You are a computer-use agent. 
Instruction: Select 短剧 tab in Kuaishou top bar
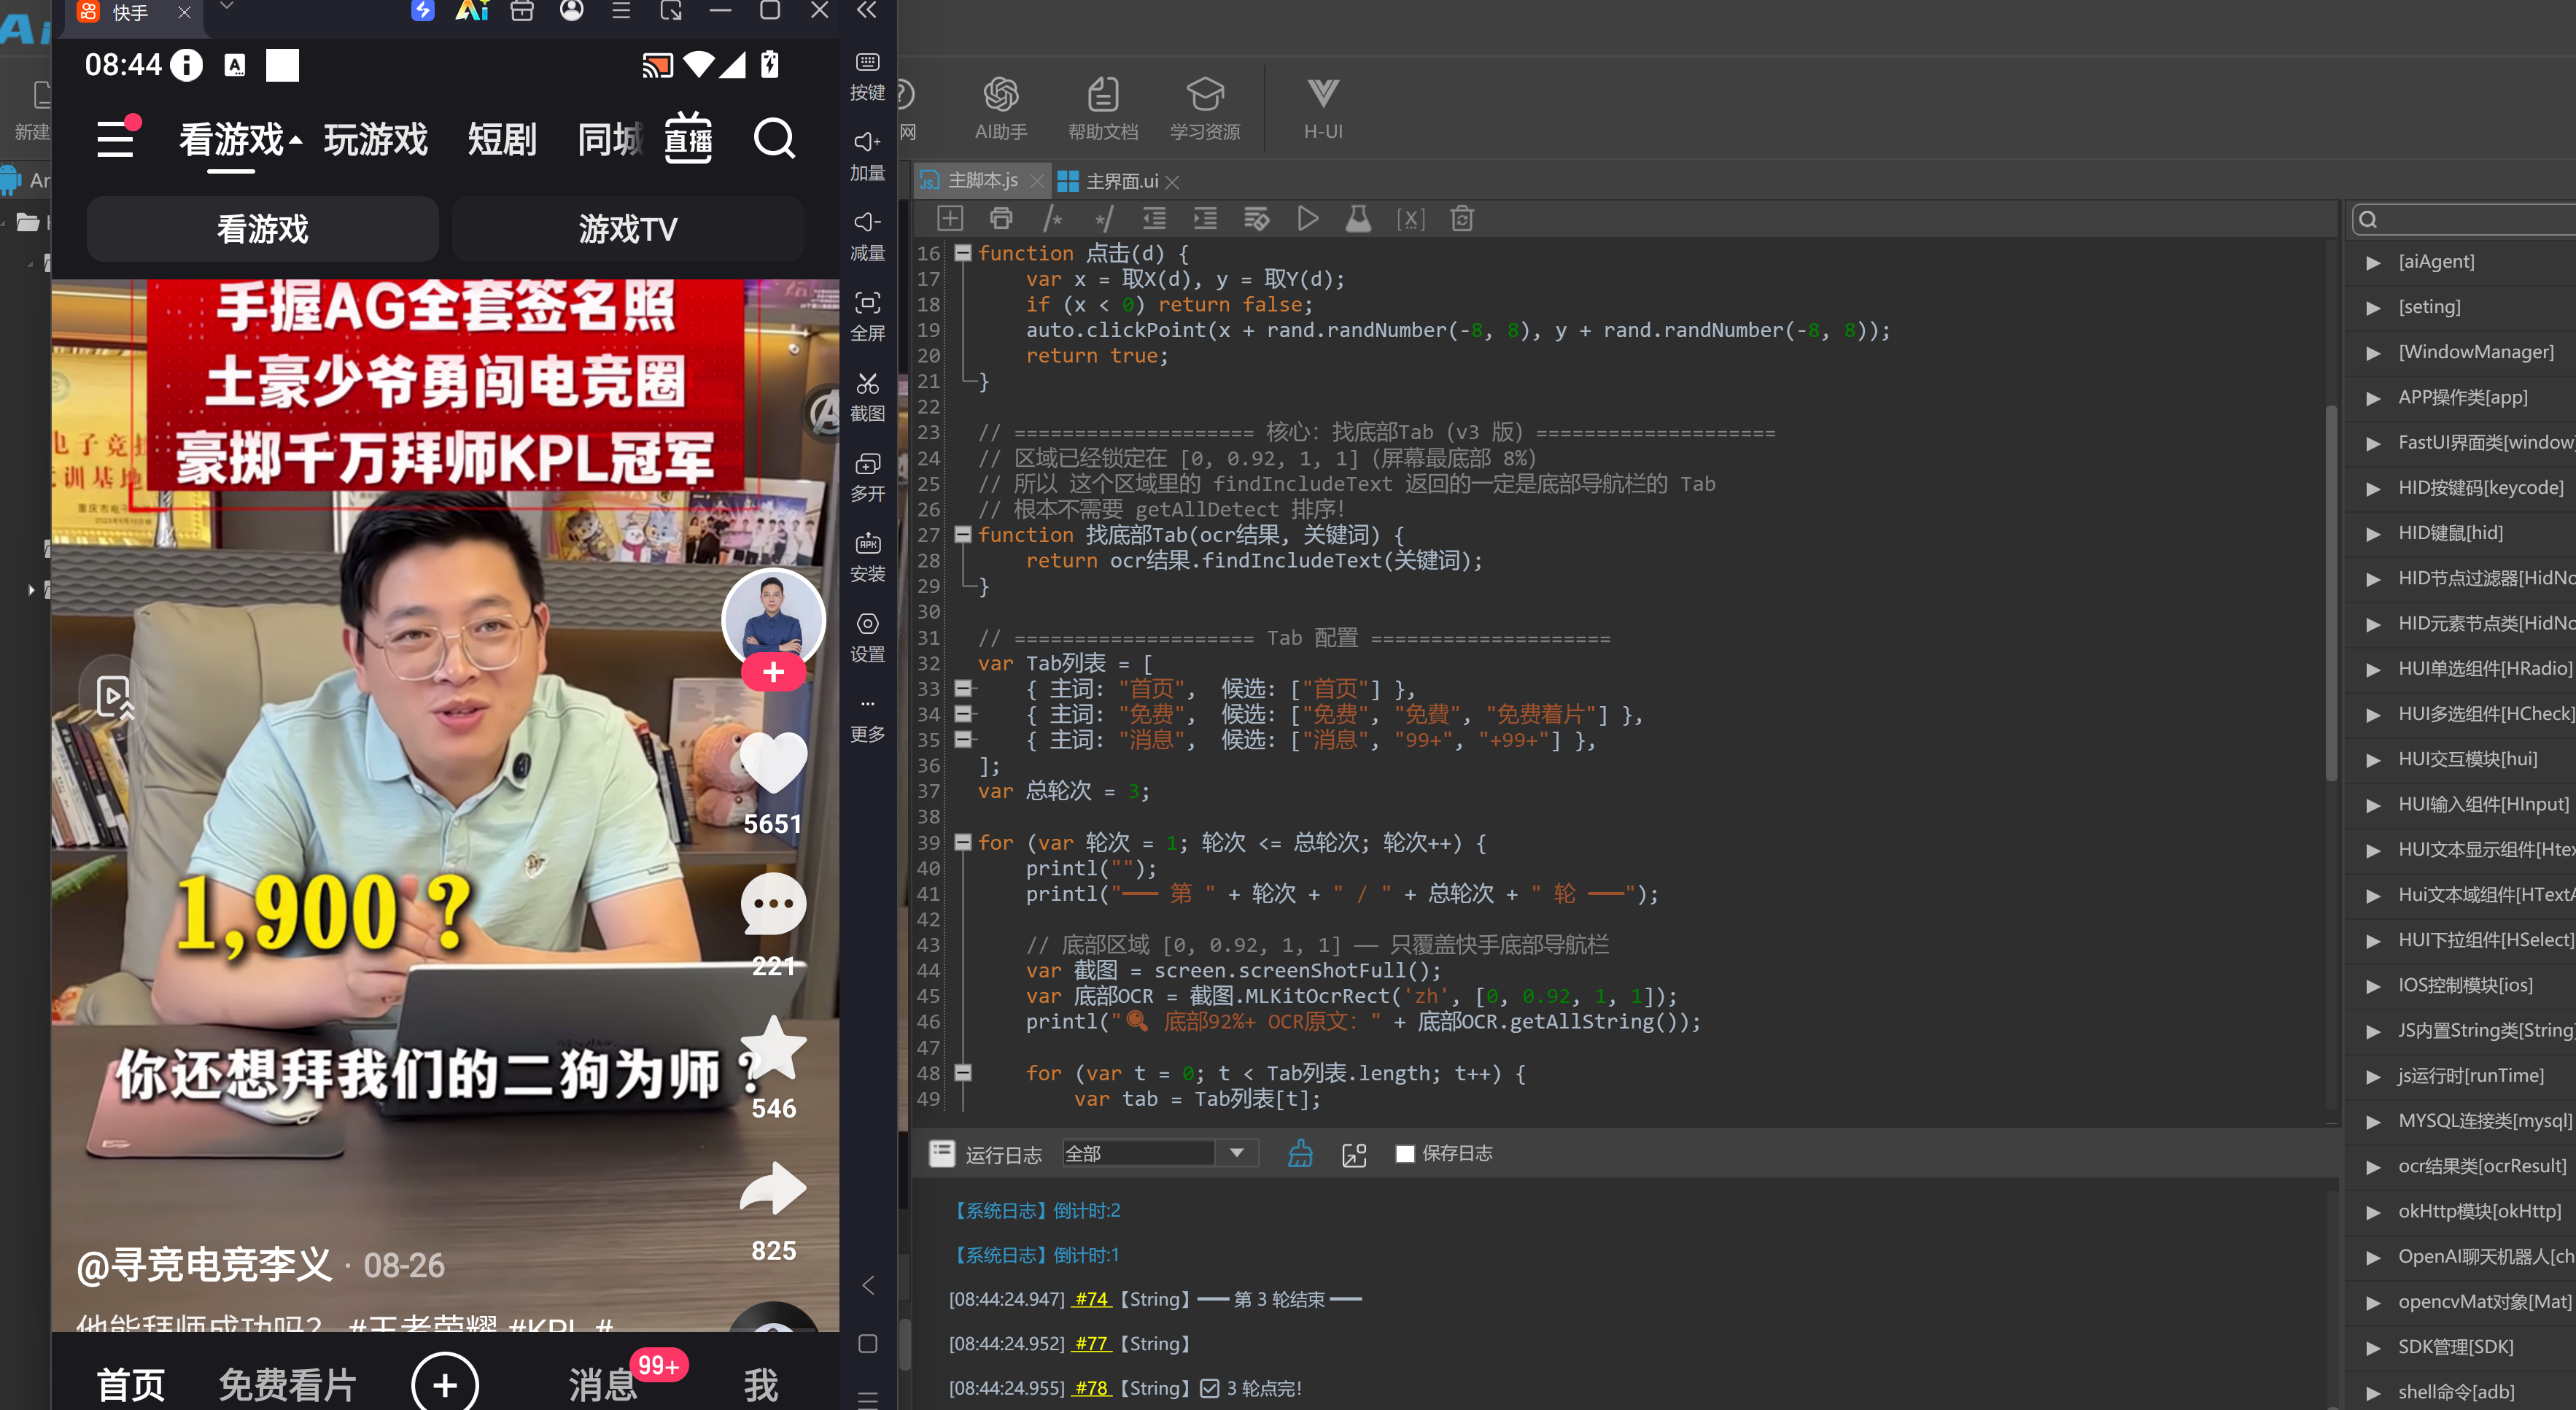pos(502,139)
